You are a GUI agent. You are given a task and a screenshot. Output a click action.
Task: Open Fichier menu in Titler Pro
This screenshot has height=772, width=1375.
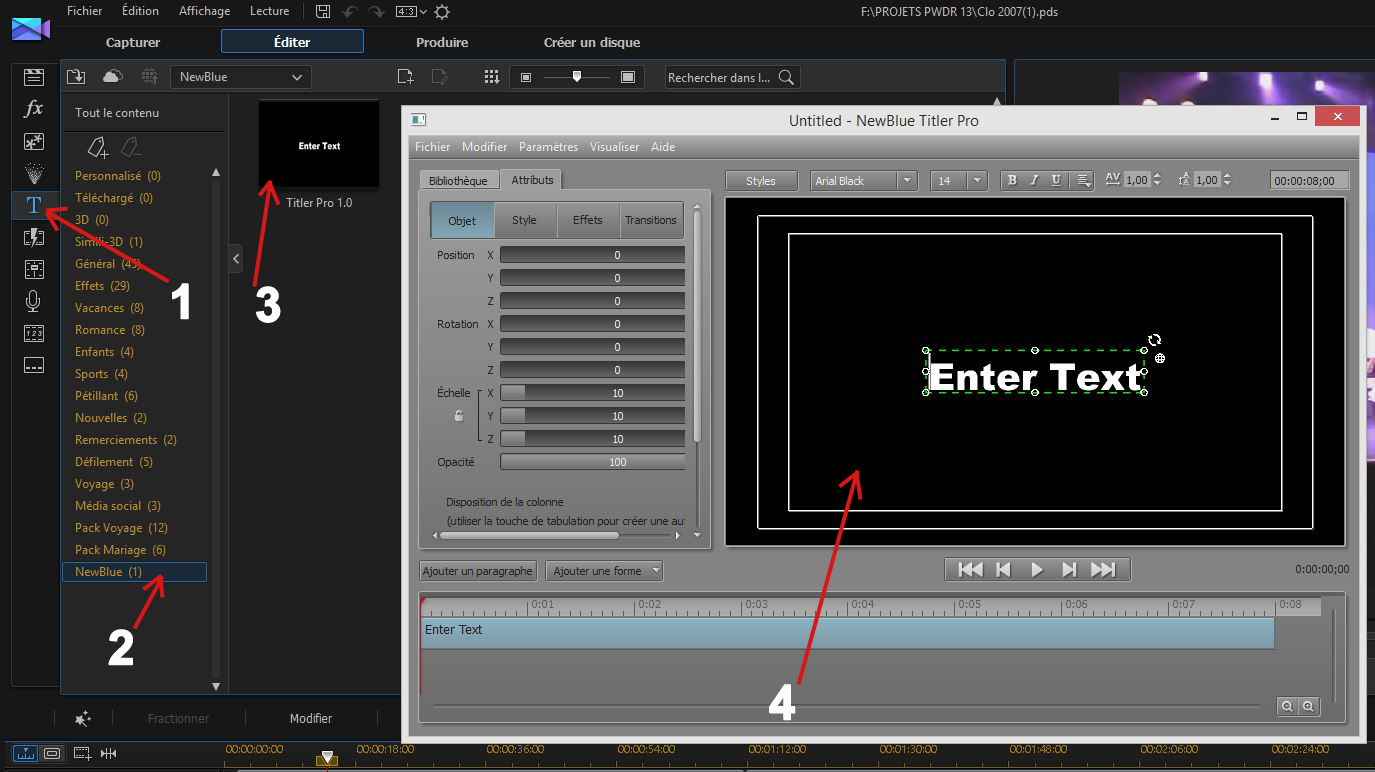(x=432, y=146)
